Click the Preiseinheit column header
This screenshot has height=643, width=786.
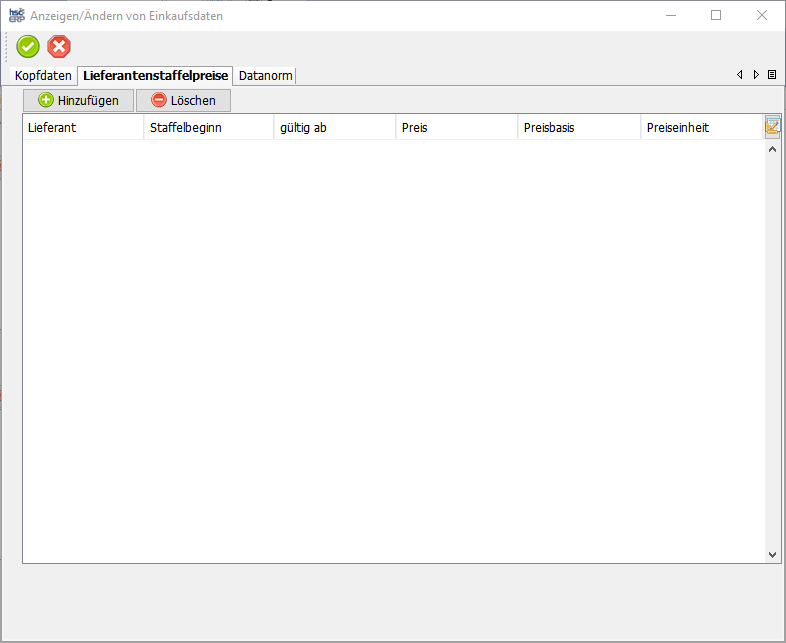[x=700, y=128]
